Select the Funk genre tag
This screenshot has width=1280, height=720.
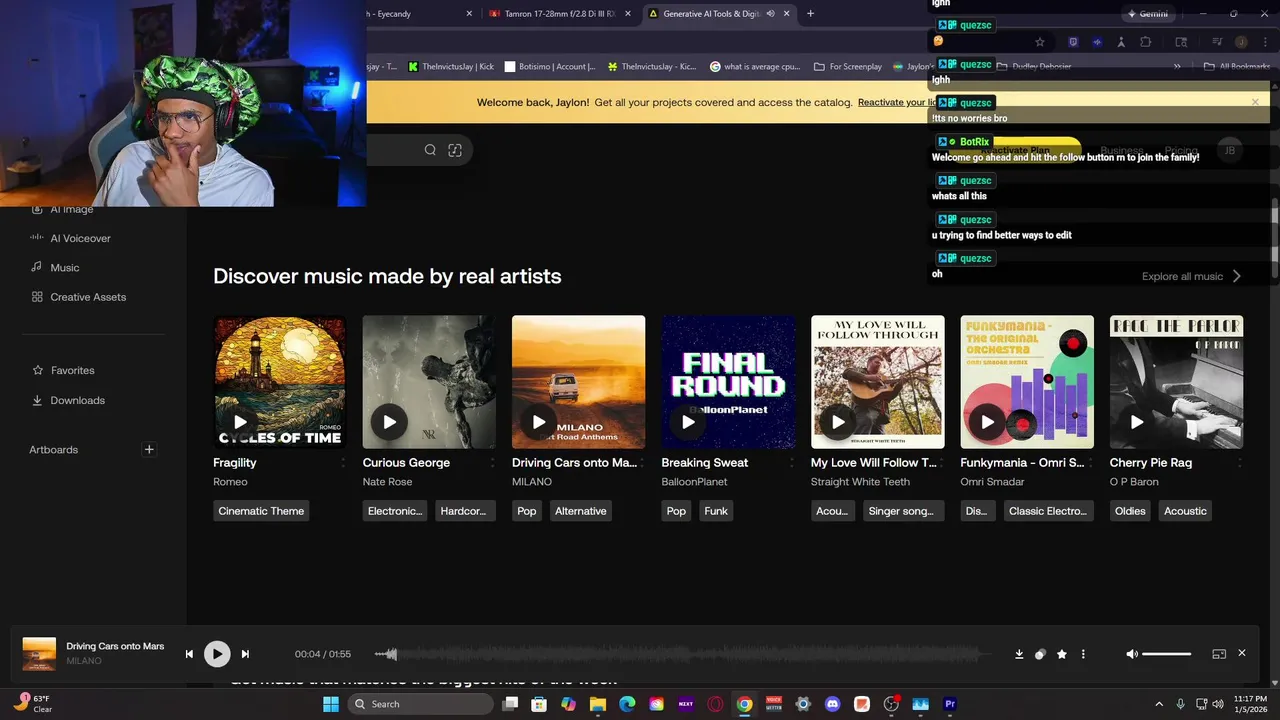coord(716,511)
